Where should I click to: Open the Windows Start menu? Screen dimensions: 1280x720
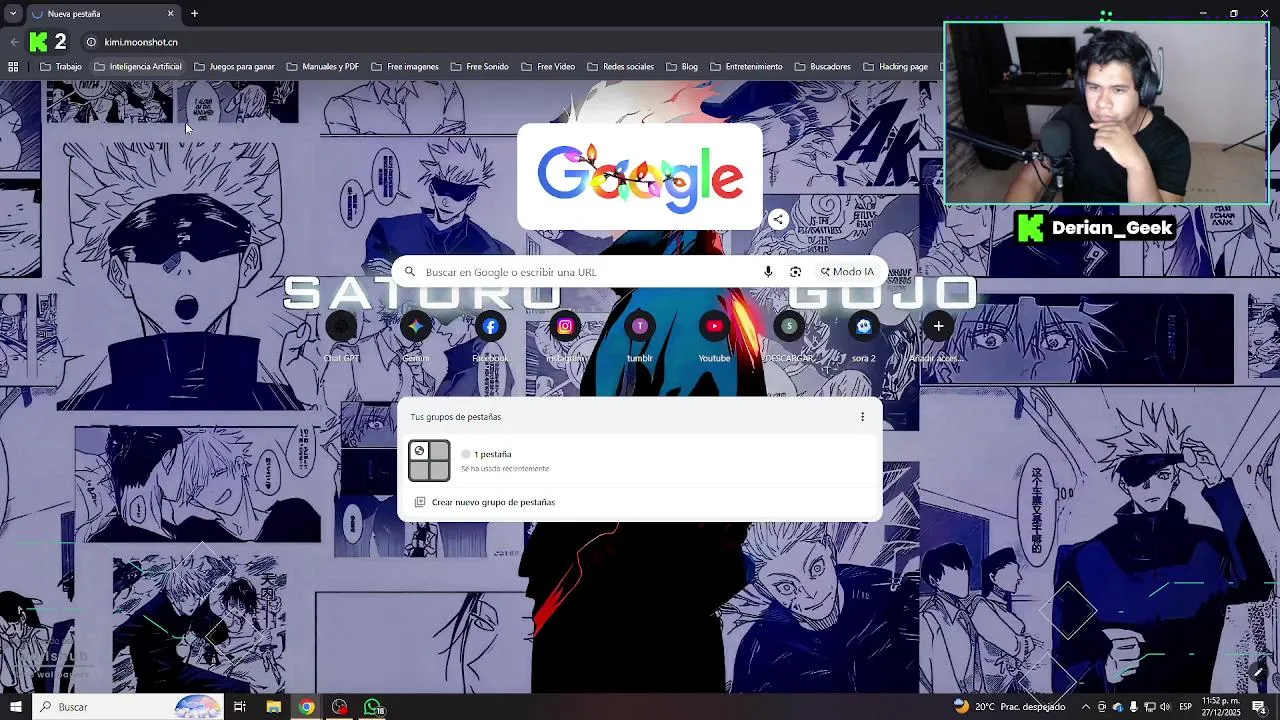click(x=15, y=707)
